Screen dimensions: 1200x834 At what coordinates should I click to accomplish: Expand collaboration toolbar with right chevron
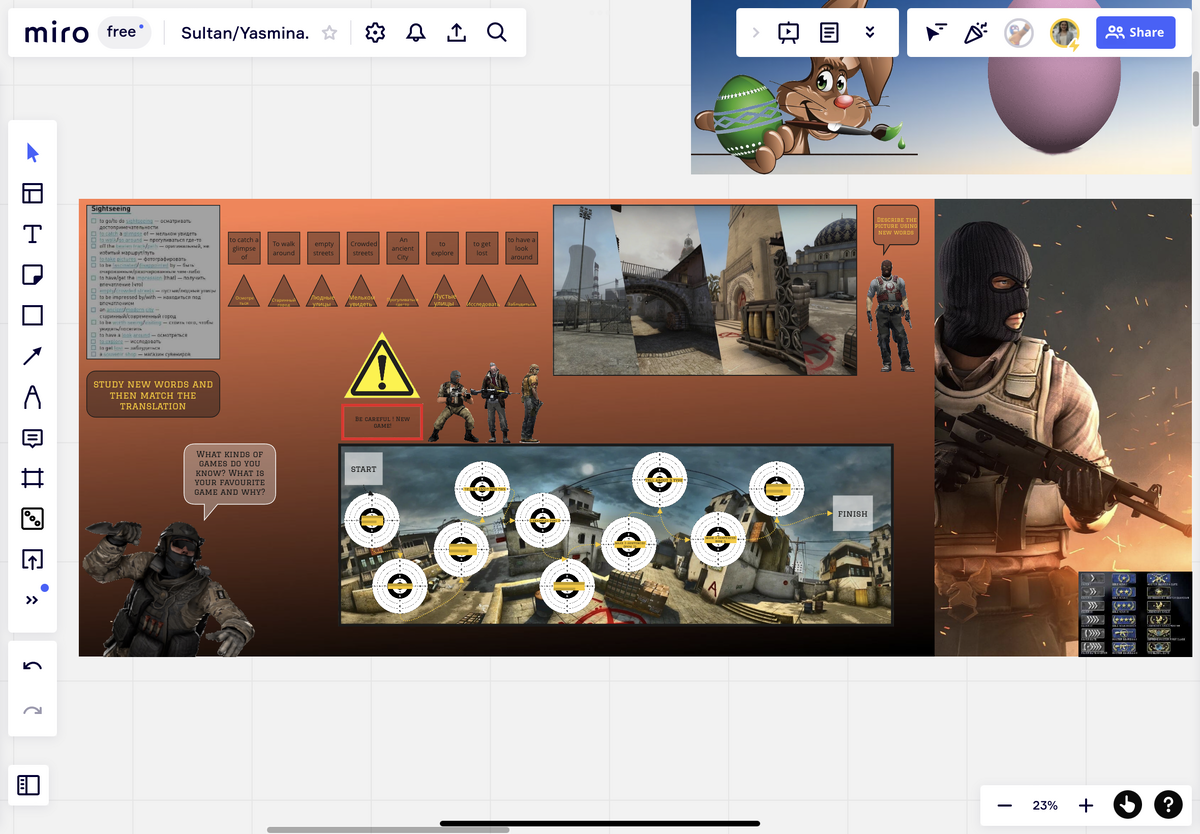point(756,33)
